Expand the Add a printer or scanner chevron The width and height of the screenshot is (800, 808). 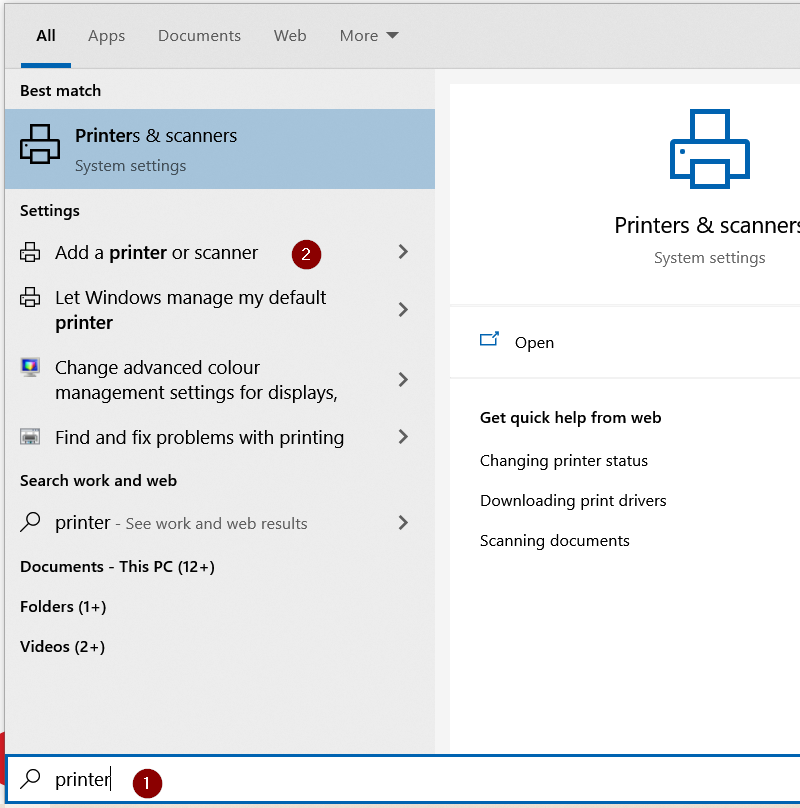tap(403, 254)
